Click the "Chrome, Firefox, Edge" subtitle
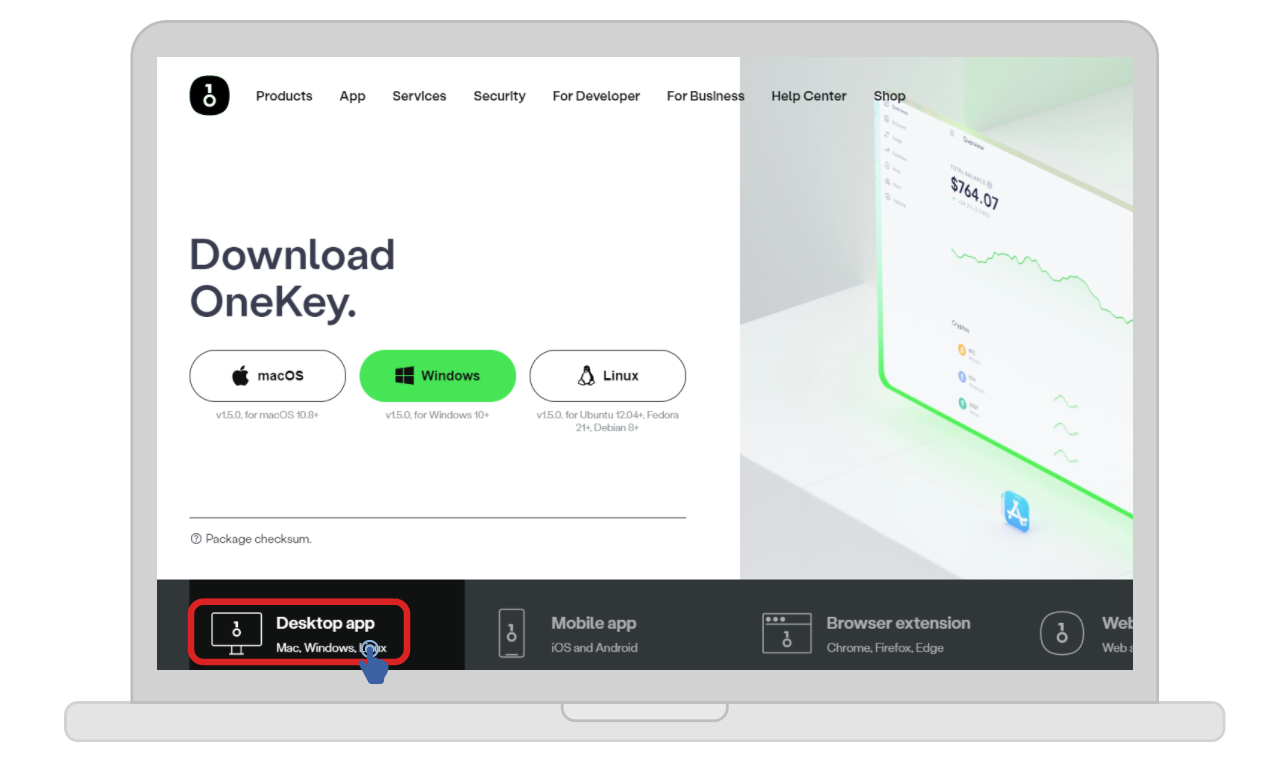Image resolution: width=1288 pixels, height=765 pixels. pos(885,648)
